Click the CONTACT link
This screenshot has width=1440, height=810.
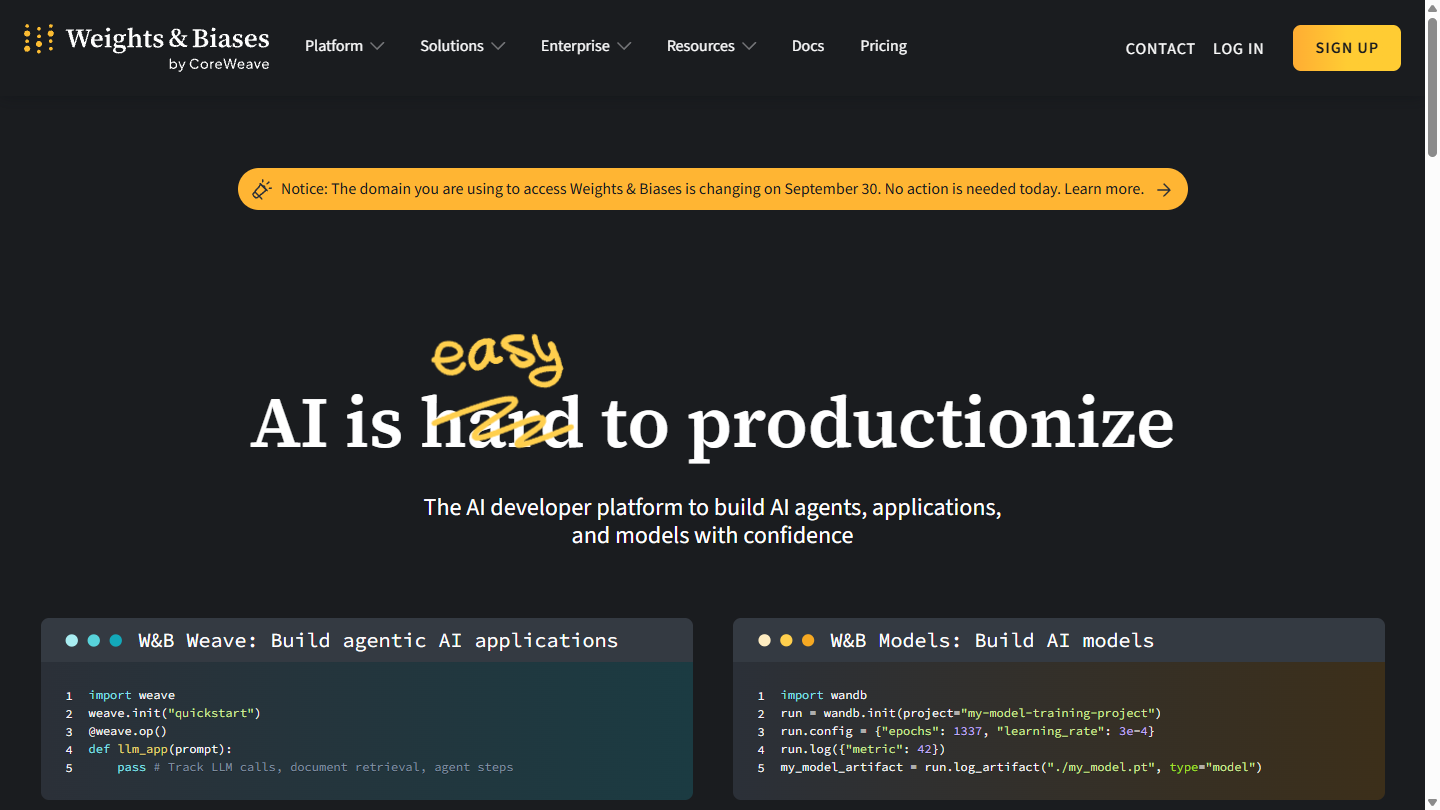pos(1160,49)
